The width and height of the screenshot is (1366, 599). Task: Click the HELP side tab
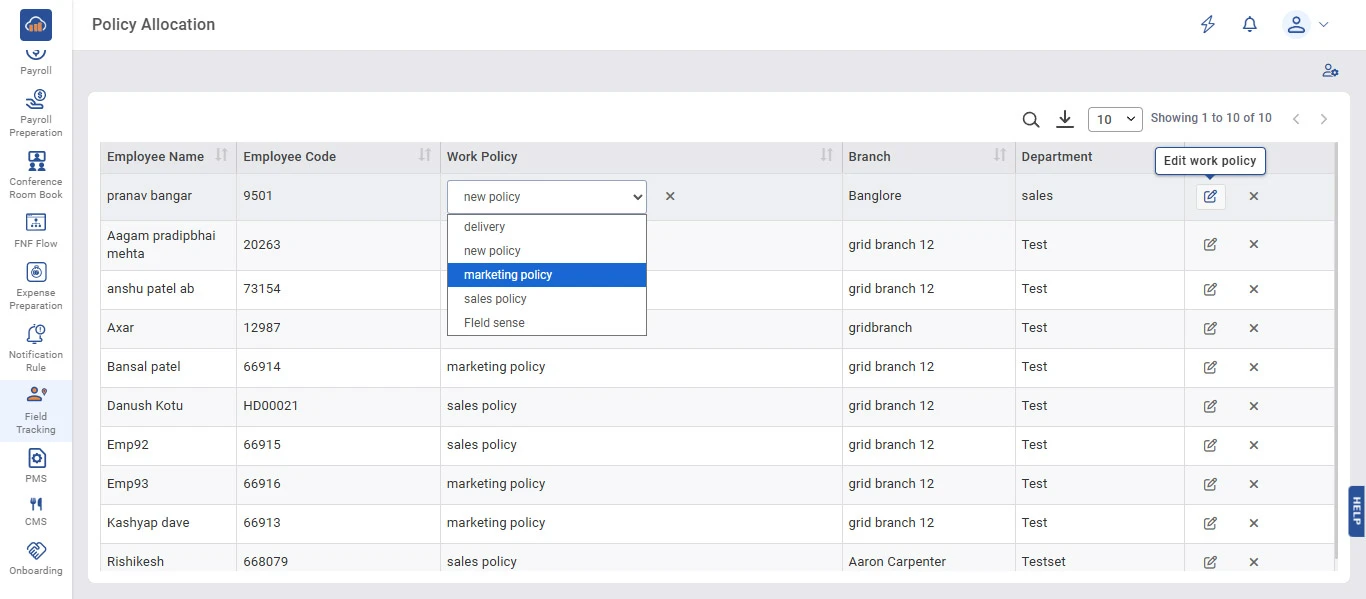tap(1356, 512)
